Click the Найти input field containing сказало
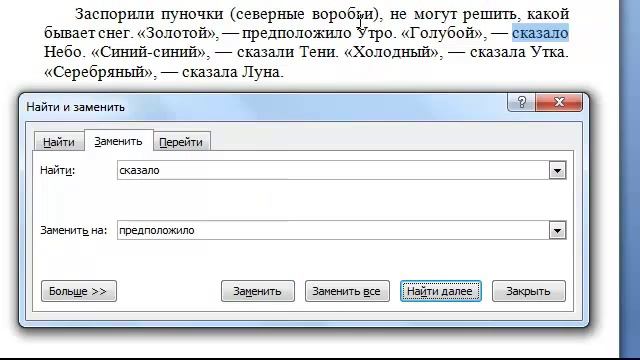The height and width of the screenshot is (360, 640). point(333,170)
